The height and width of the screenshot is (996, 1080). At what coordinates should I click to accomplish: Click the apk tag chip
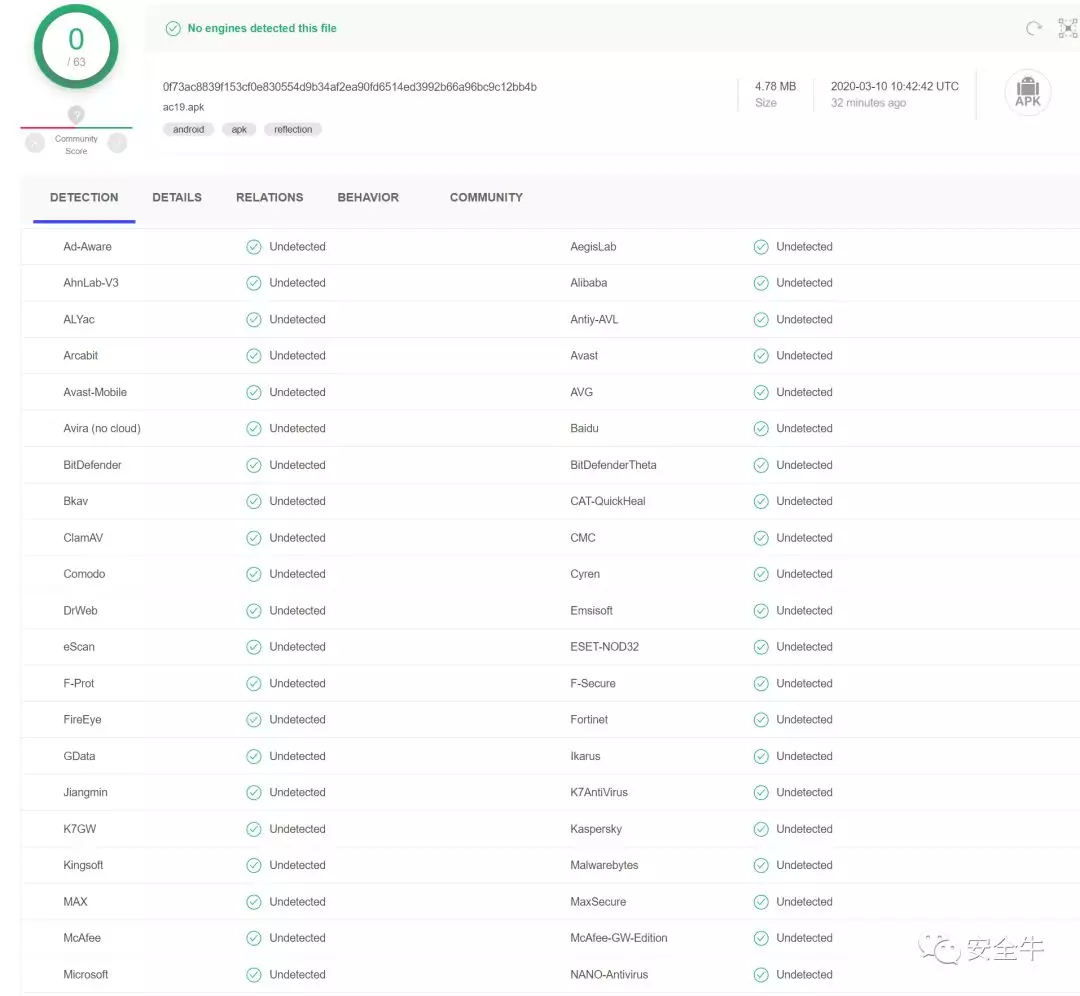239,130
